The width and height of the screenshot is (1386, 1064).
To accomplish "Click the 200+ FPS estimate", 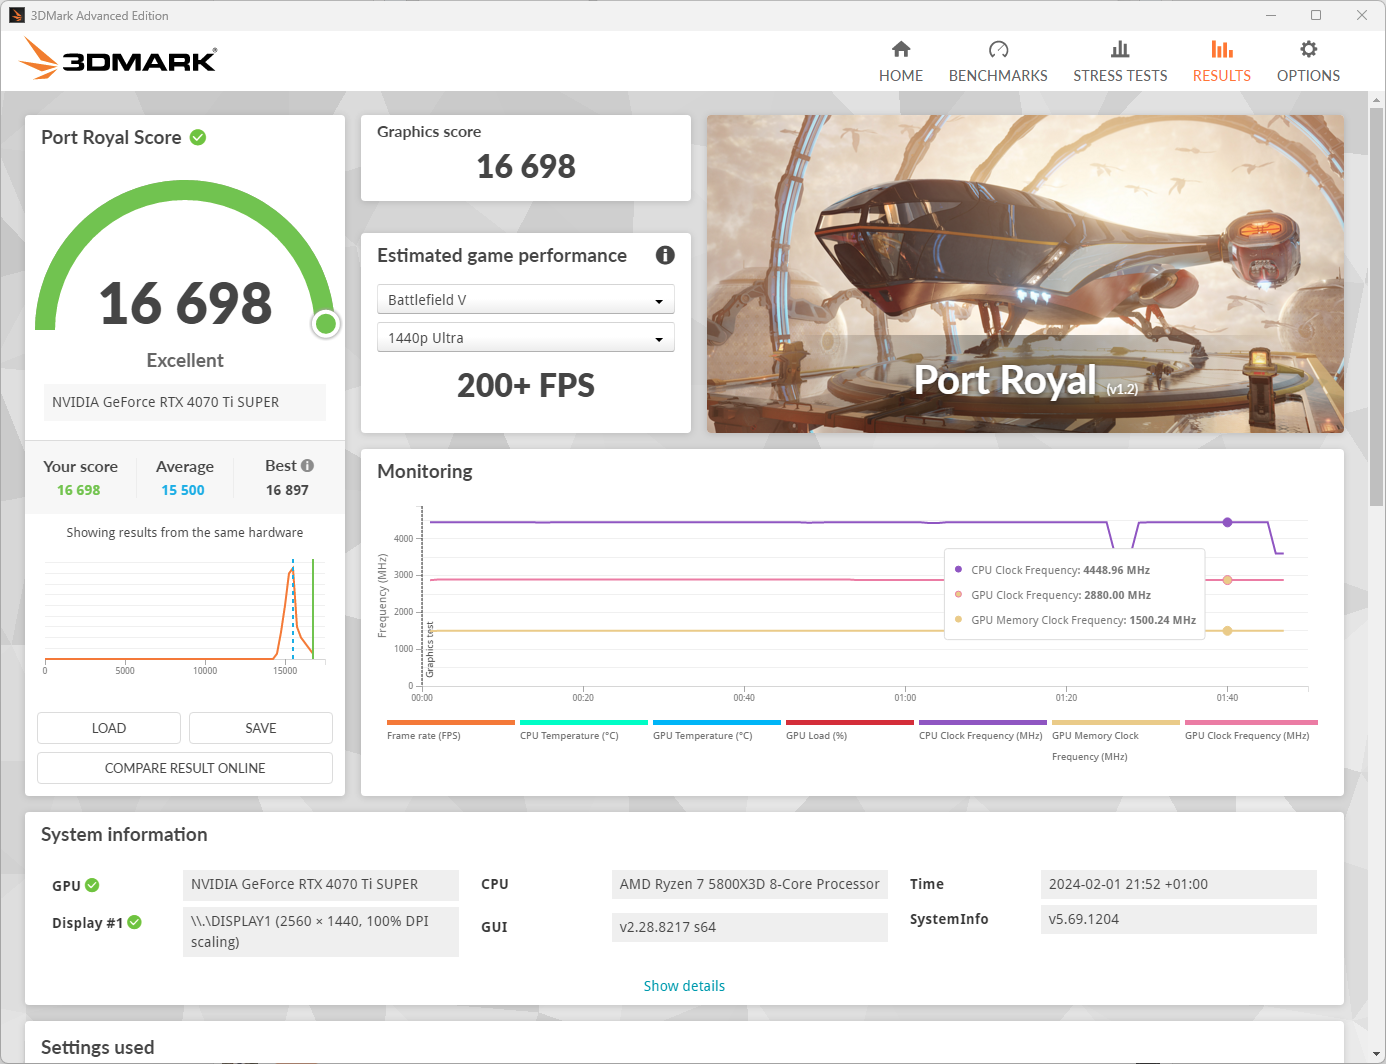I will click(x=526, y=385).
